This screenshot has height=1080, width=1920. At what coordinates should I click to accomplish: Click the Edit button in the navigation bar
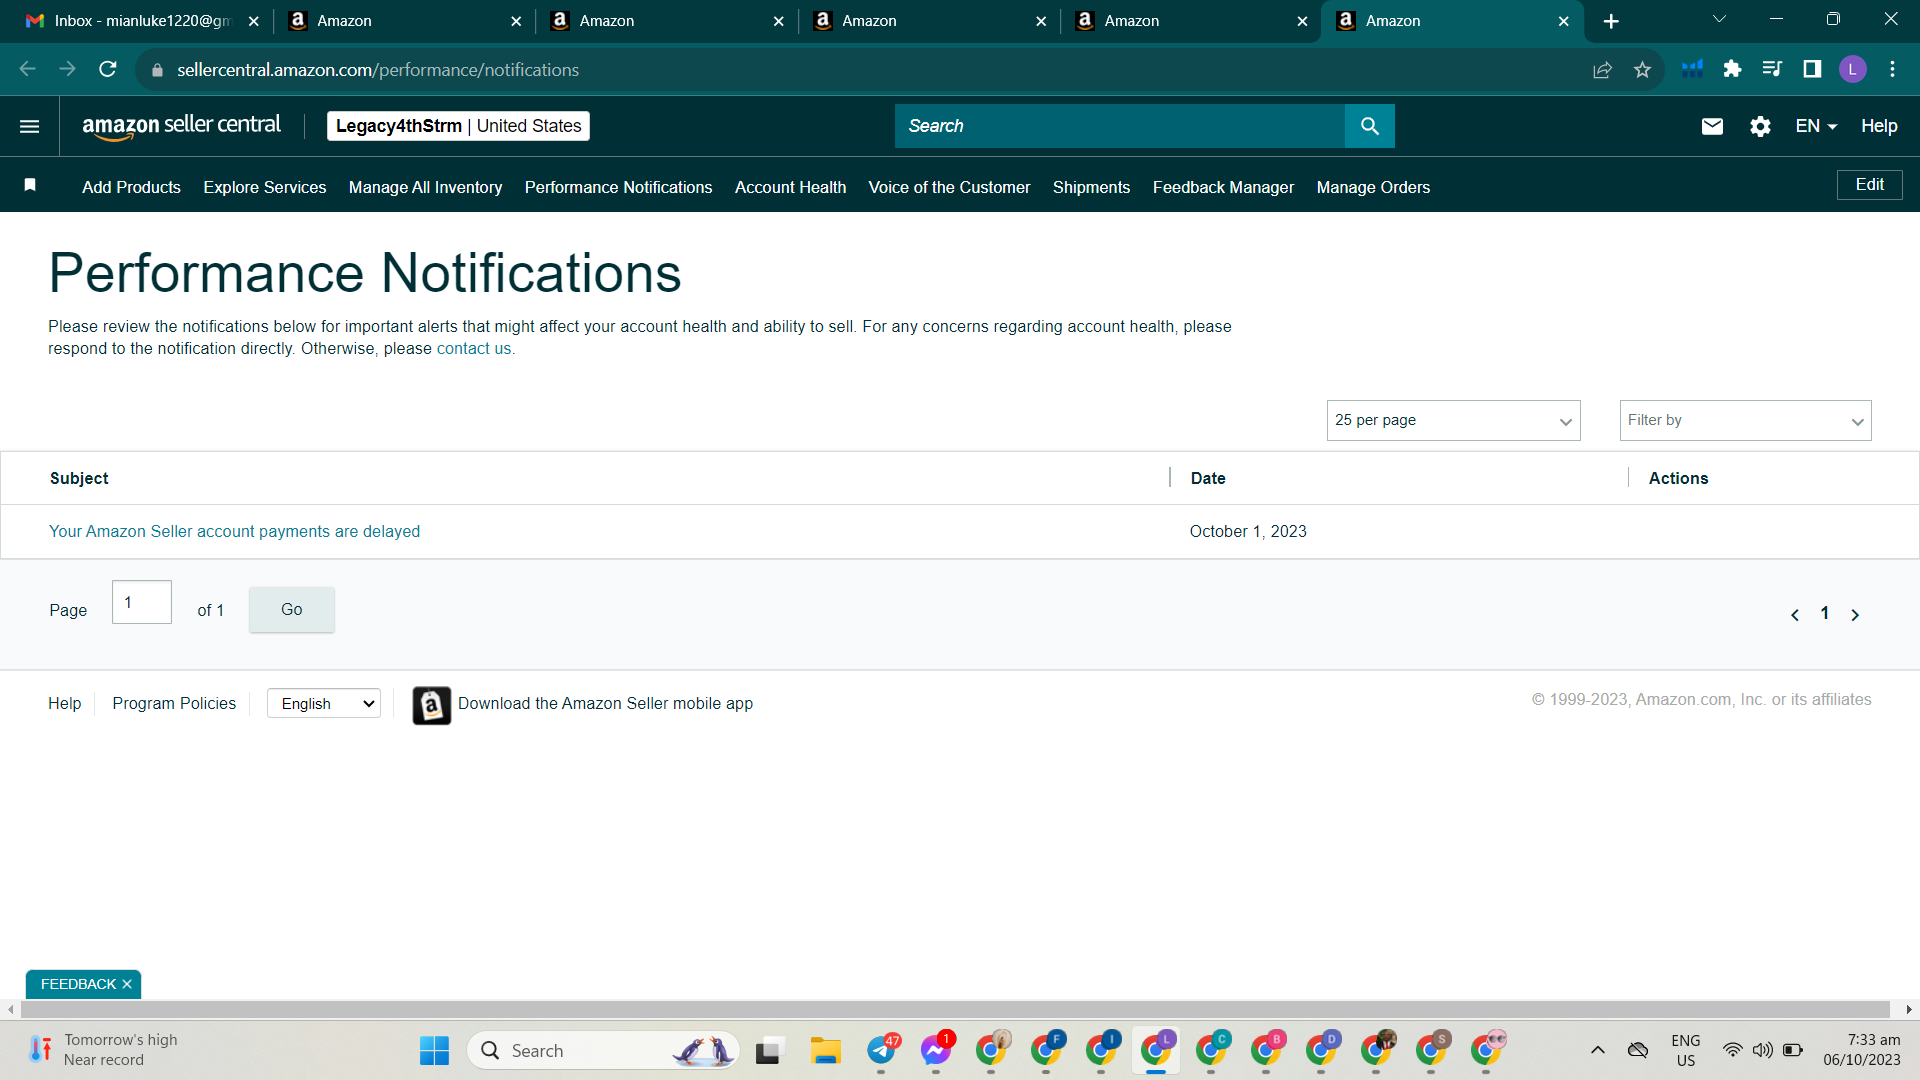[x=1869, y=185]
